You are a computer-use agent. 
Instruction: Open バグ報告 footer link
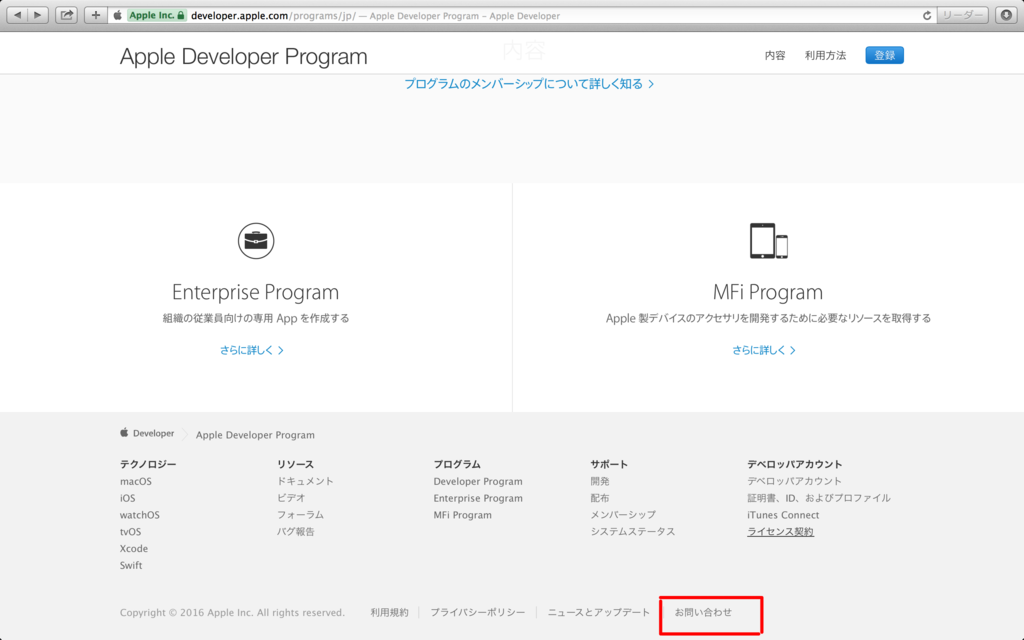296,532
